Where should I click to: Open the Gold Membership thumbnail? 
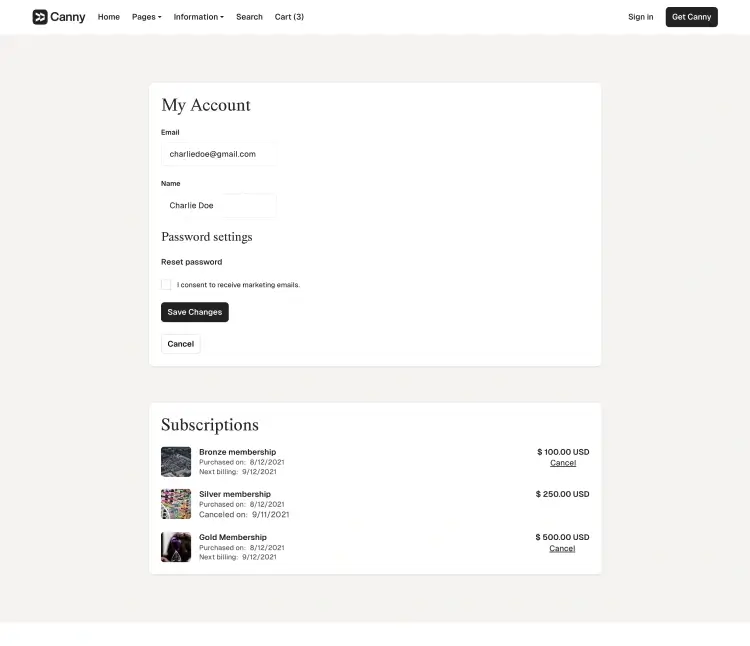pos(176,547)
